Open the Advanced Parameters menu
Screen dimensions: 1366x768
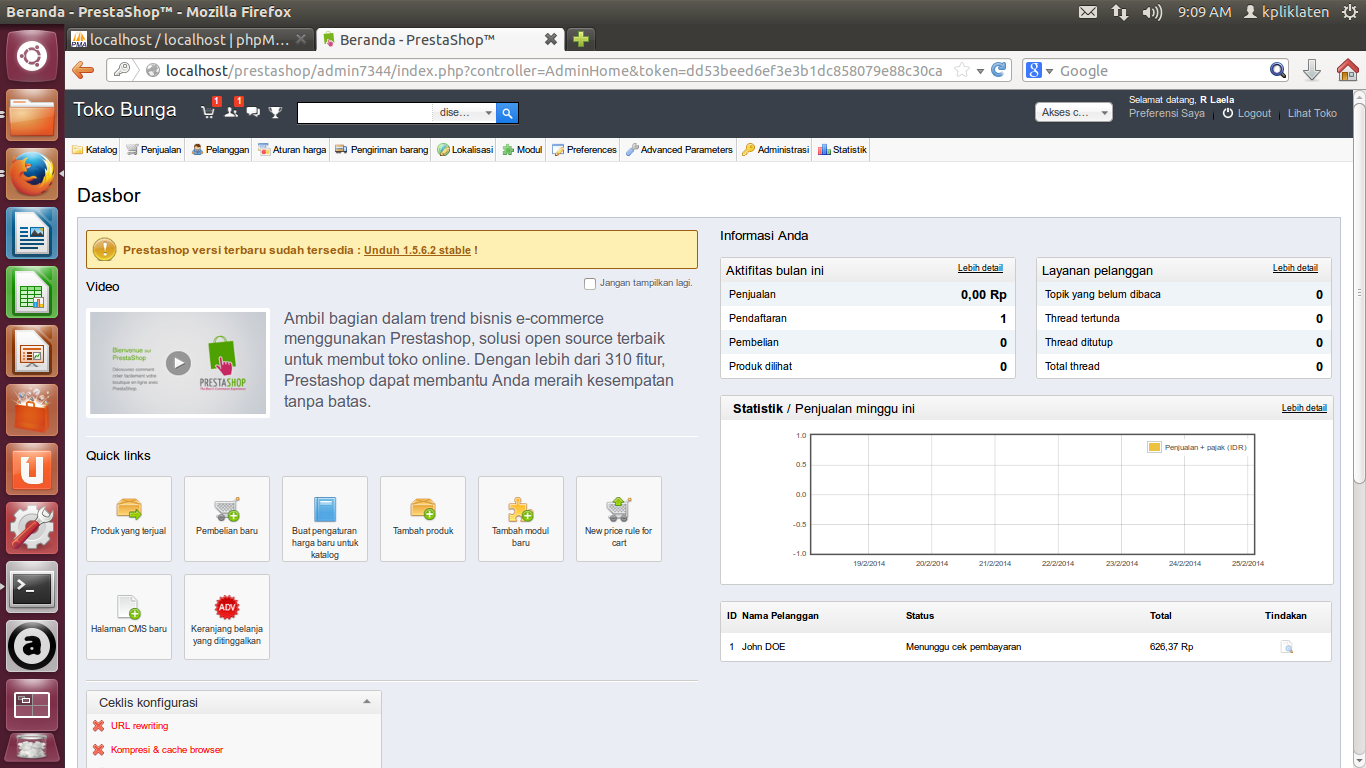click(679, 150)
